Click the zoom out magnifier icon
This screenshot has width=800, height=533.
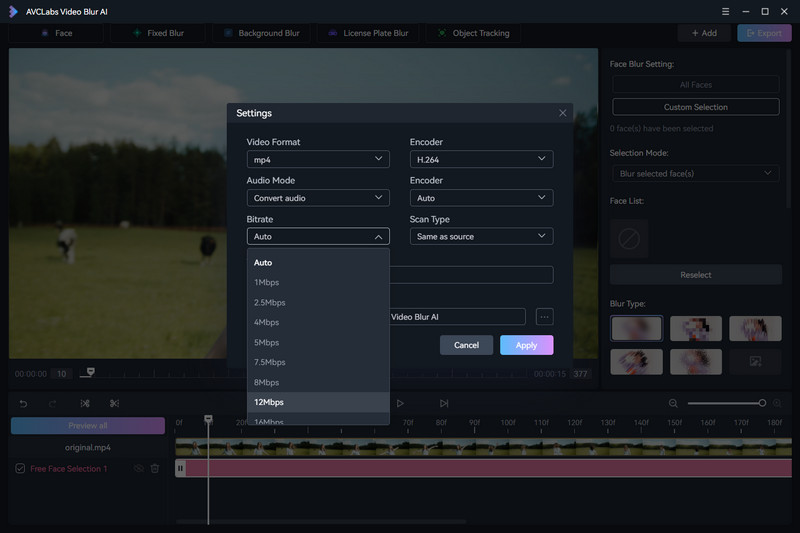673,403
